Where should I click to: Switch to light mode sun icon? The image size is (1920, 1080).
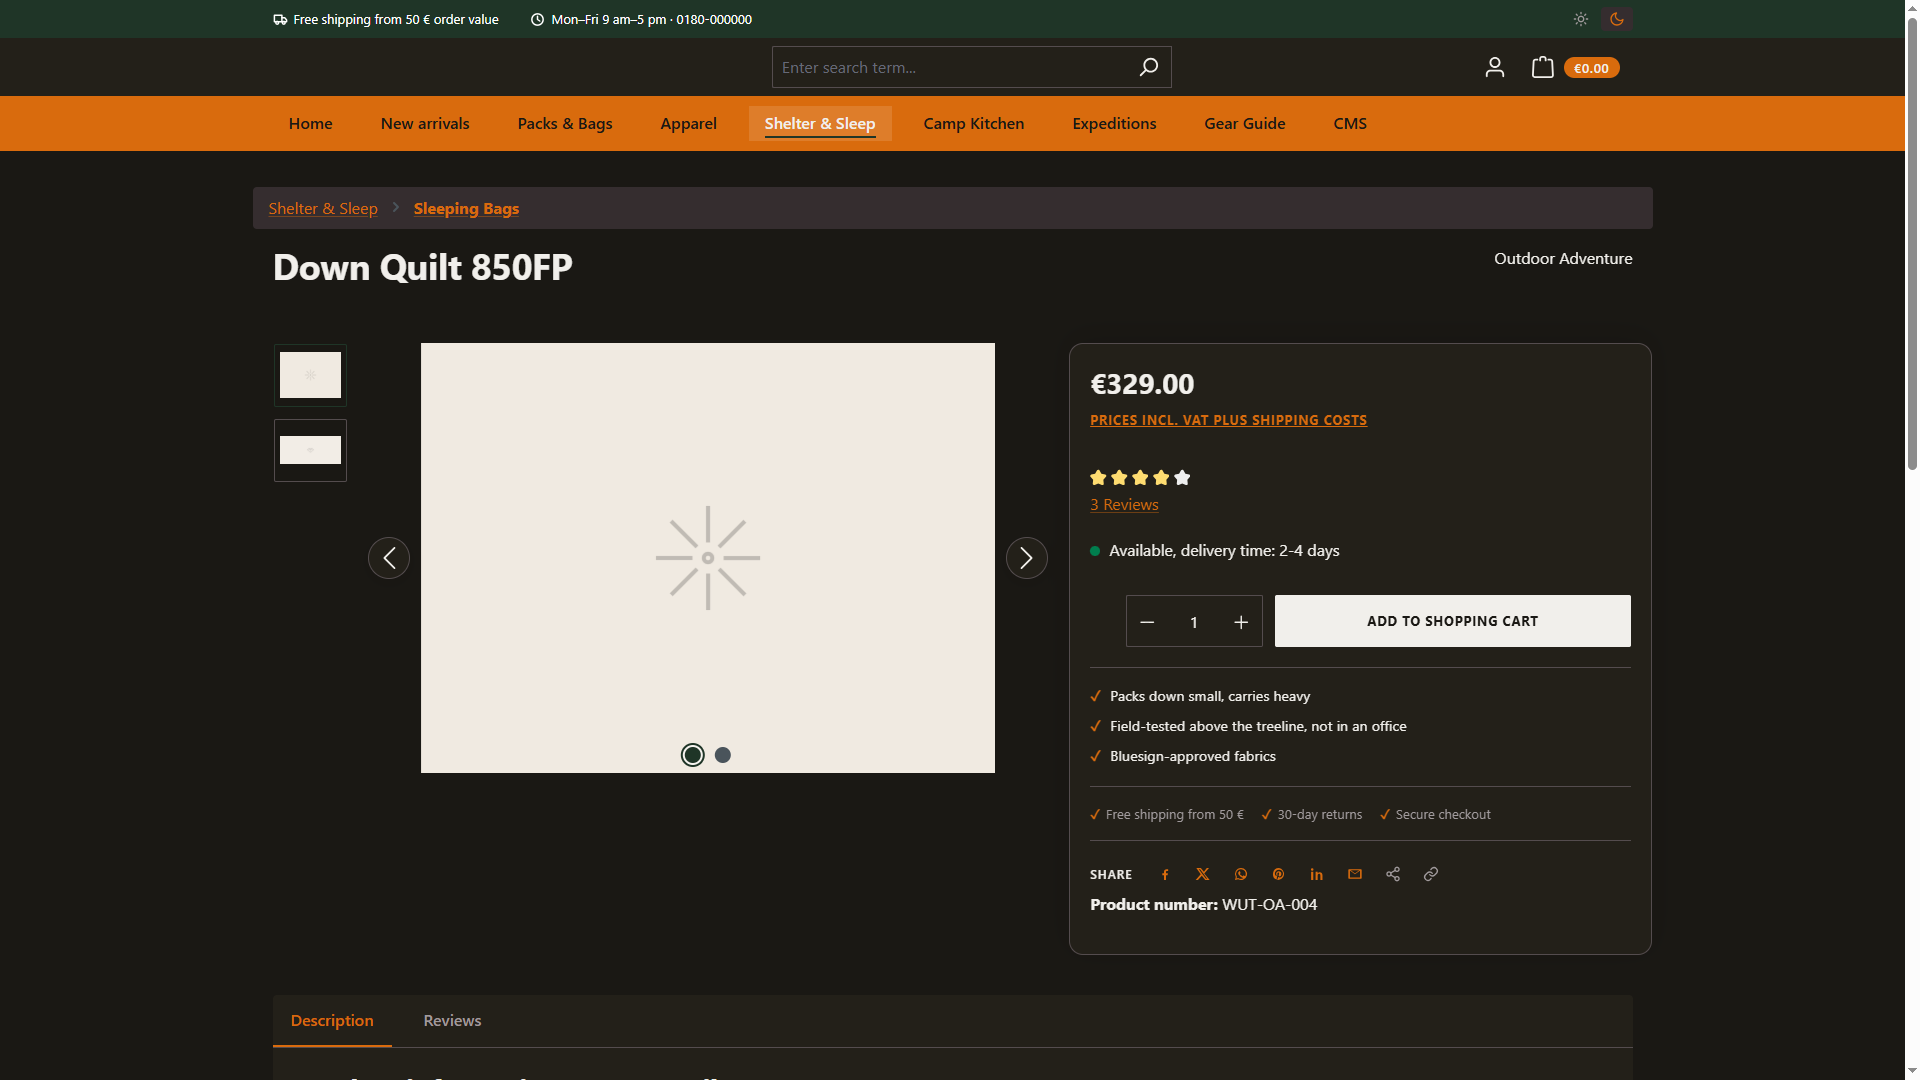pos(1580,19)
